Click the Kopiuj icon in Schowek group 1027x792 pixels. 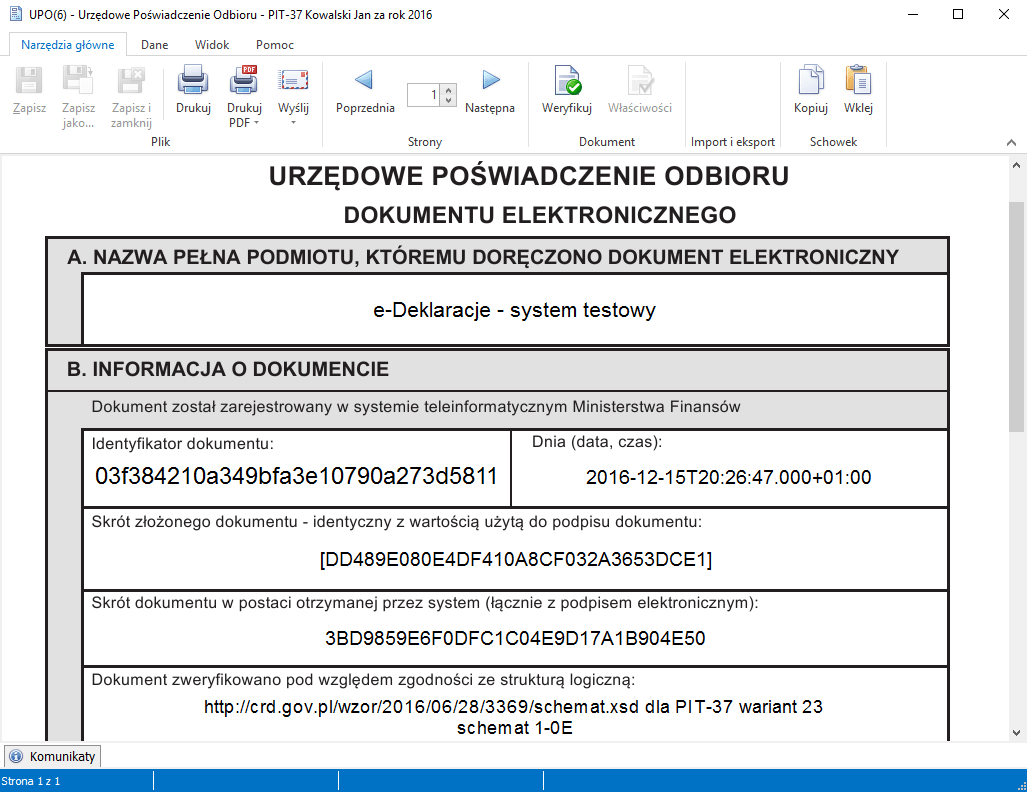coord(809,82)
